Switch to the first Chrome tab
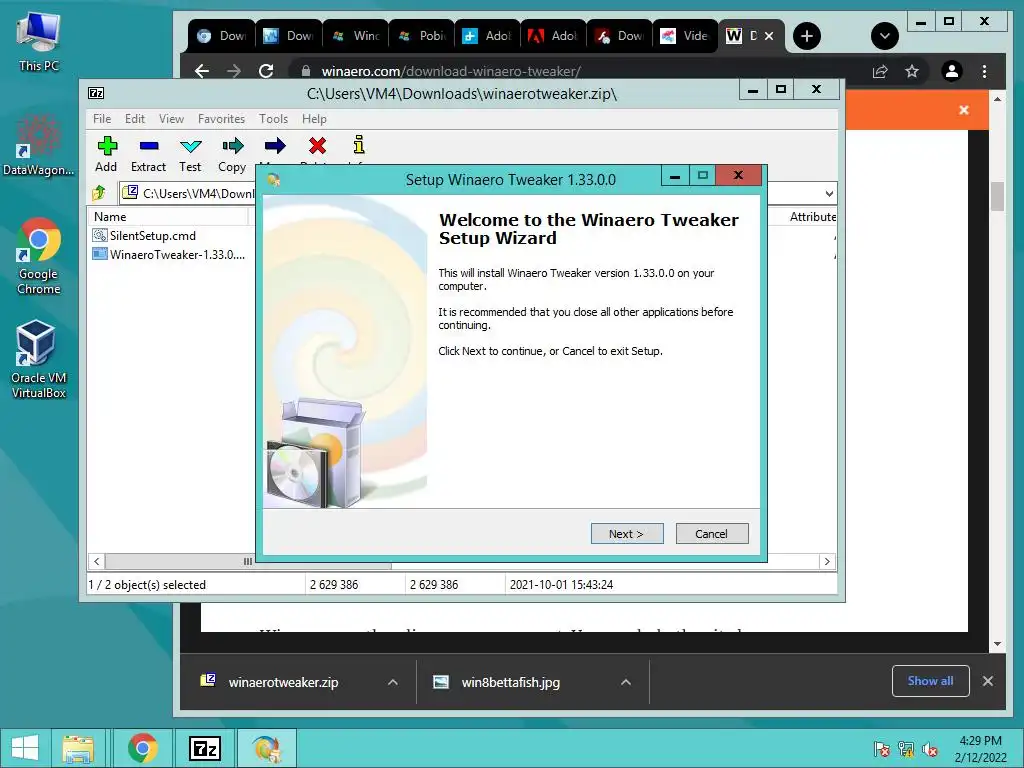This screenshot has width=1024, height=768. pos(221,36)
